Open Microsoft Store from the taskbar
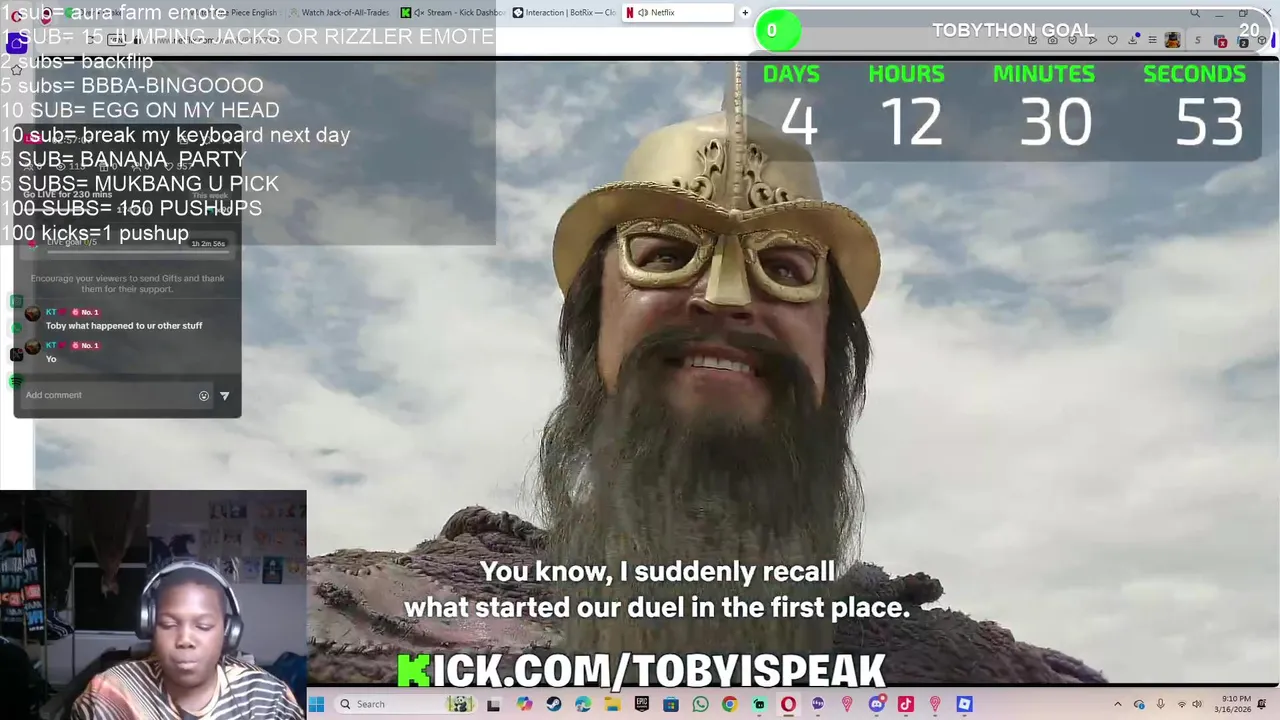 click(x=671, y=705)
